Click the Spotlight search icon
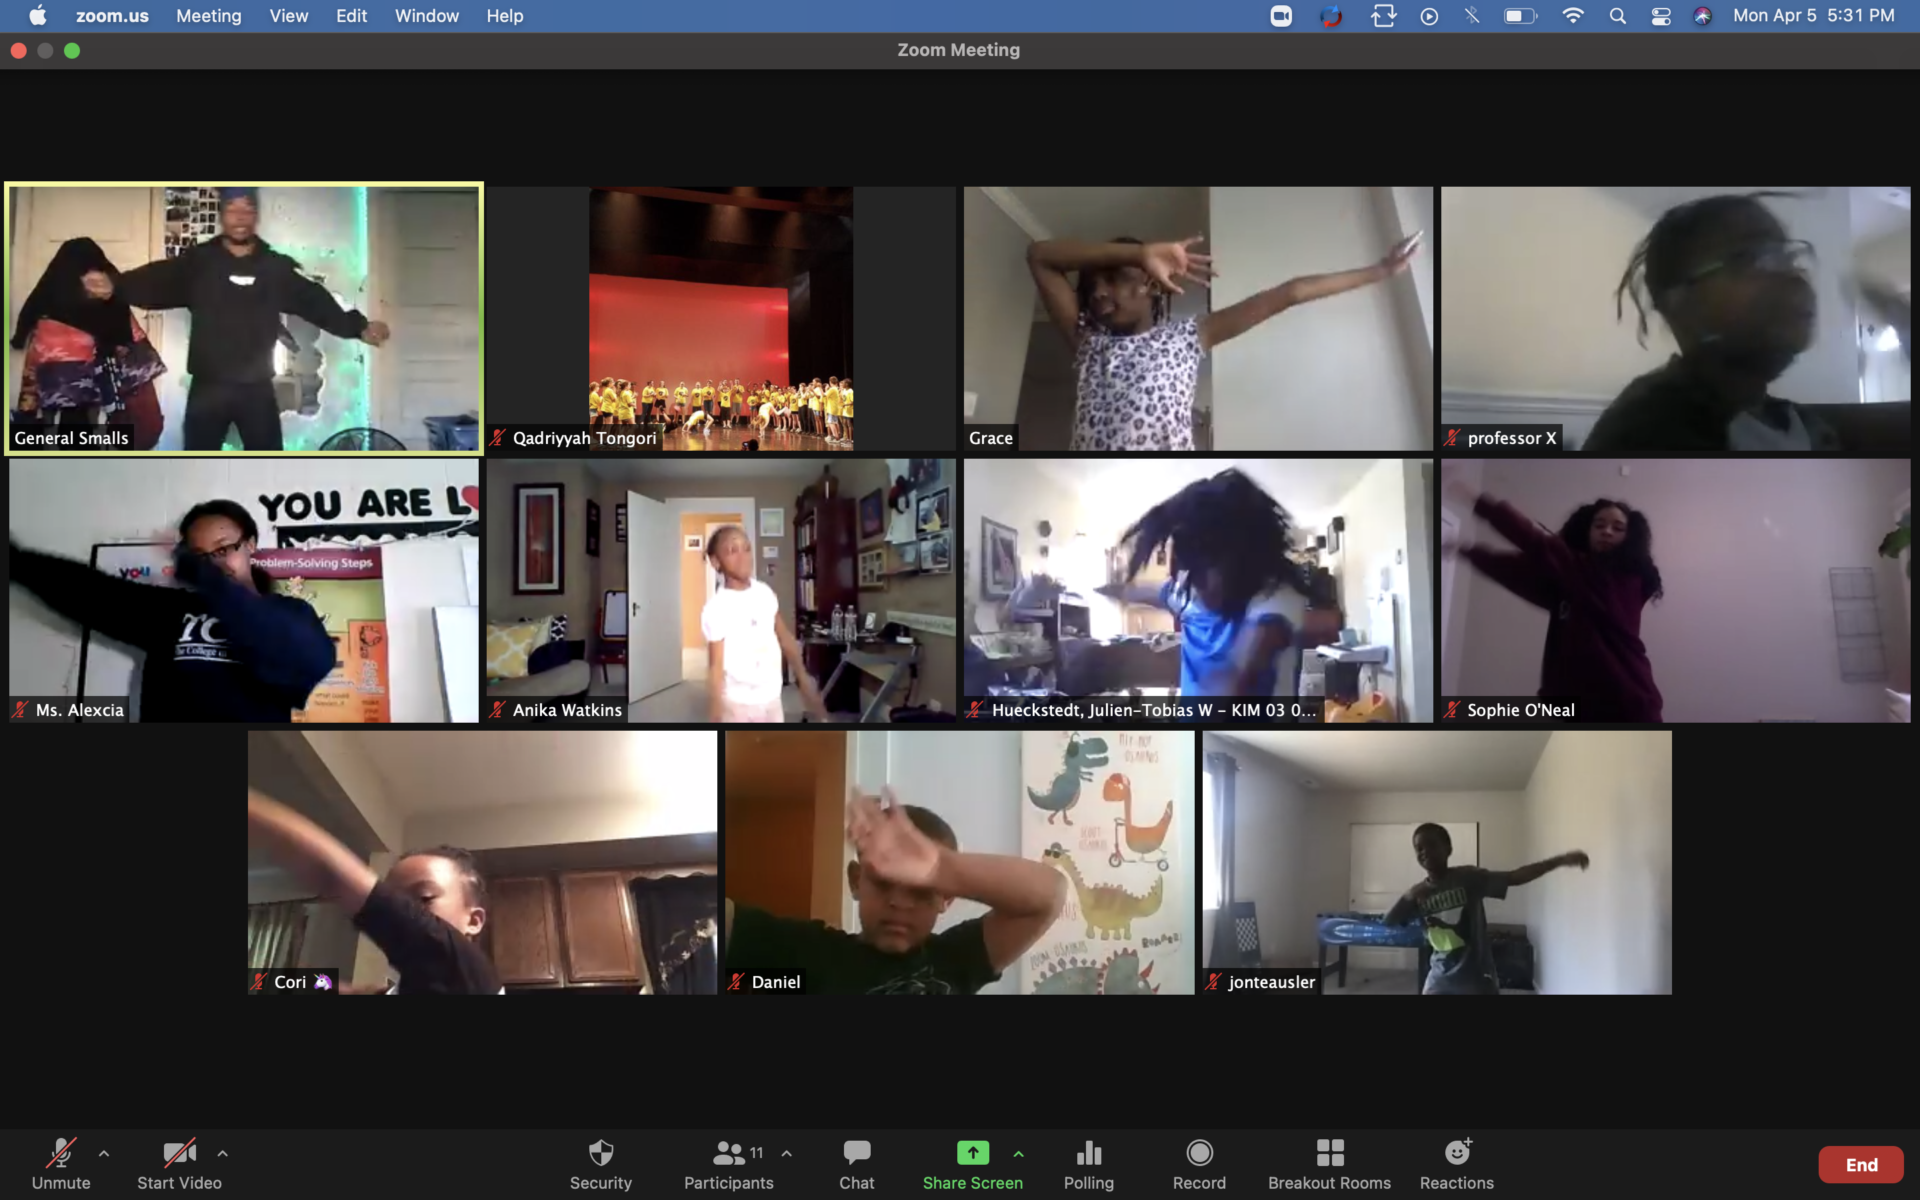This screenshot has width=1920, height=1200. 1617,16
